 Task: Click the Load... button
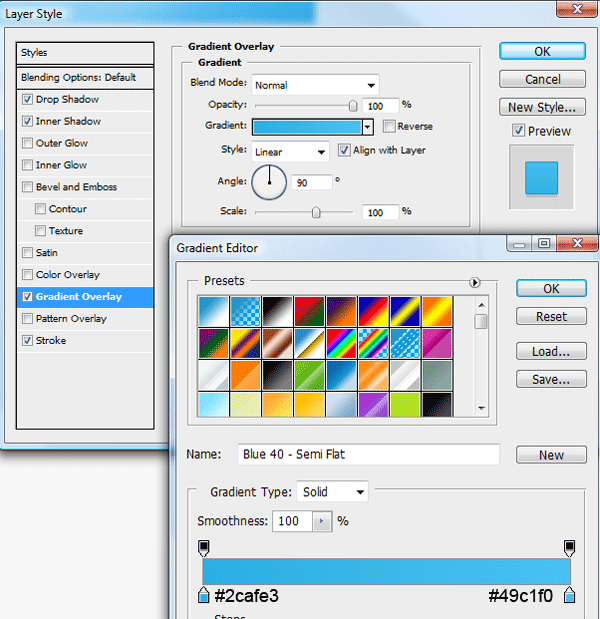(x=551, y=351)
